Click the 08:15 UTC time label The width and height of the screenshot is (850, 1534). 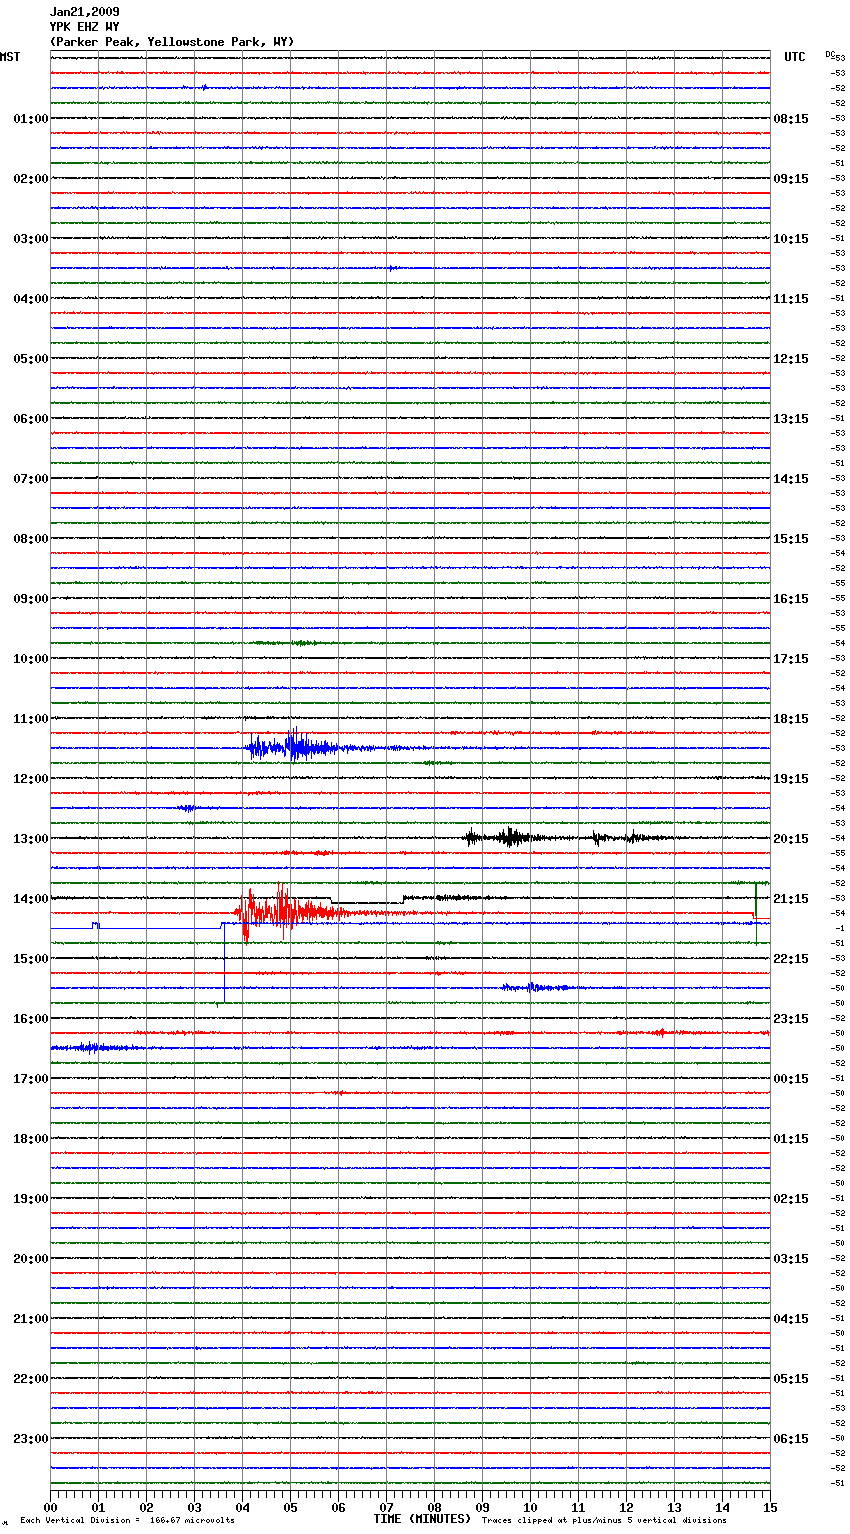tap(791, 119)
